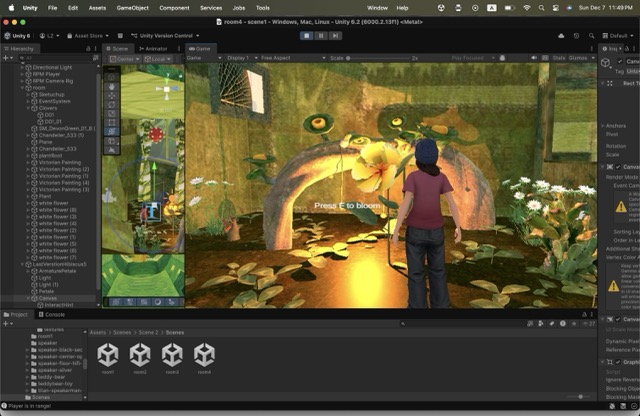This screenshot has height=416, width=640.
Task: Open the GameObject menu
Action: (131, 7)
